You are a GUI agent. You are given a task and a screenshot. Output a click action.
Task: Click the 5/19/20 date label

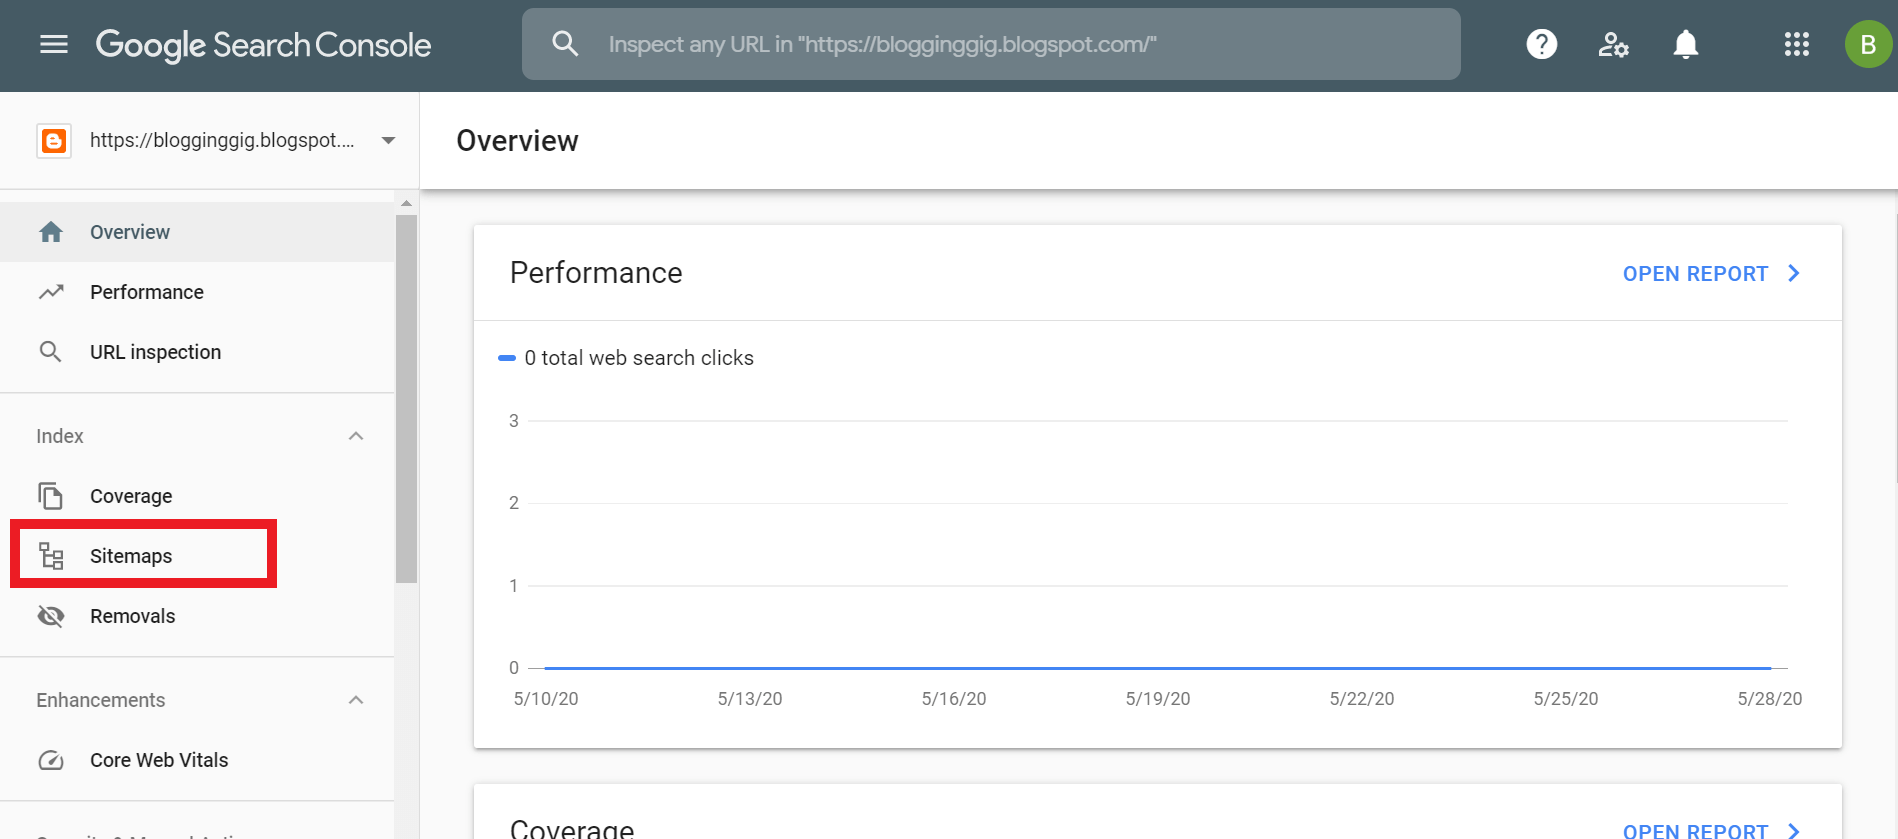1158,699
